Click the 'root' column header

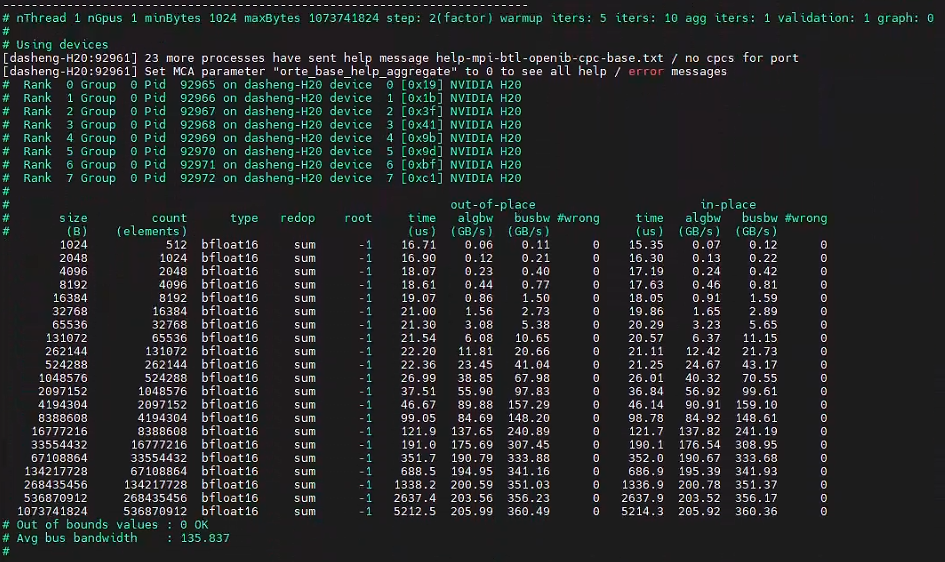(358, 218)
